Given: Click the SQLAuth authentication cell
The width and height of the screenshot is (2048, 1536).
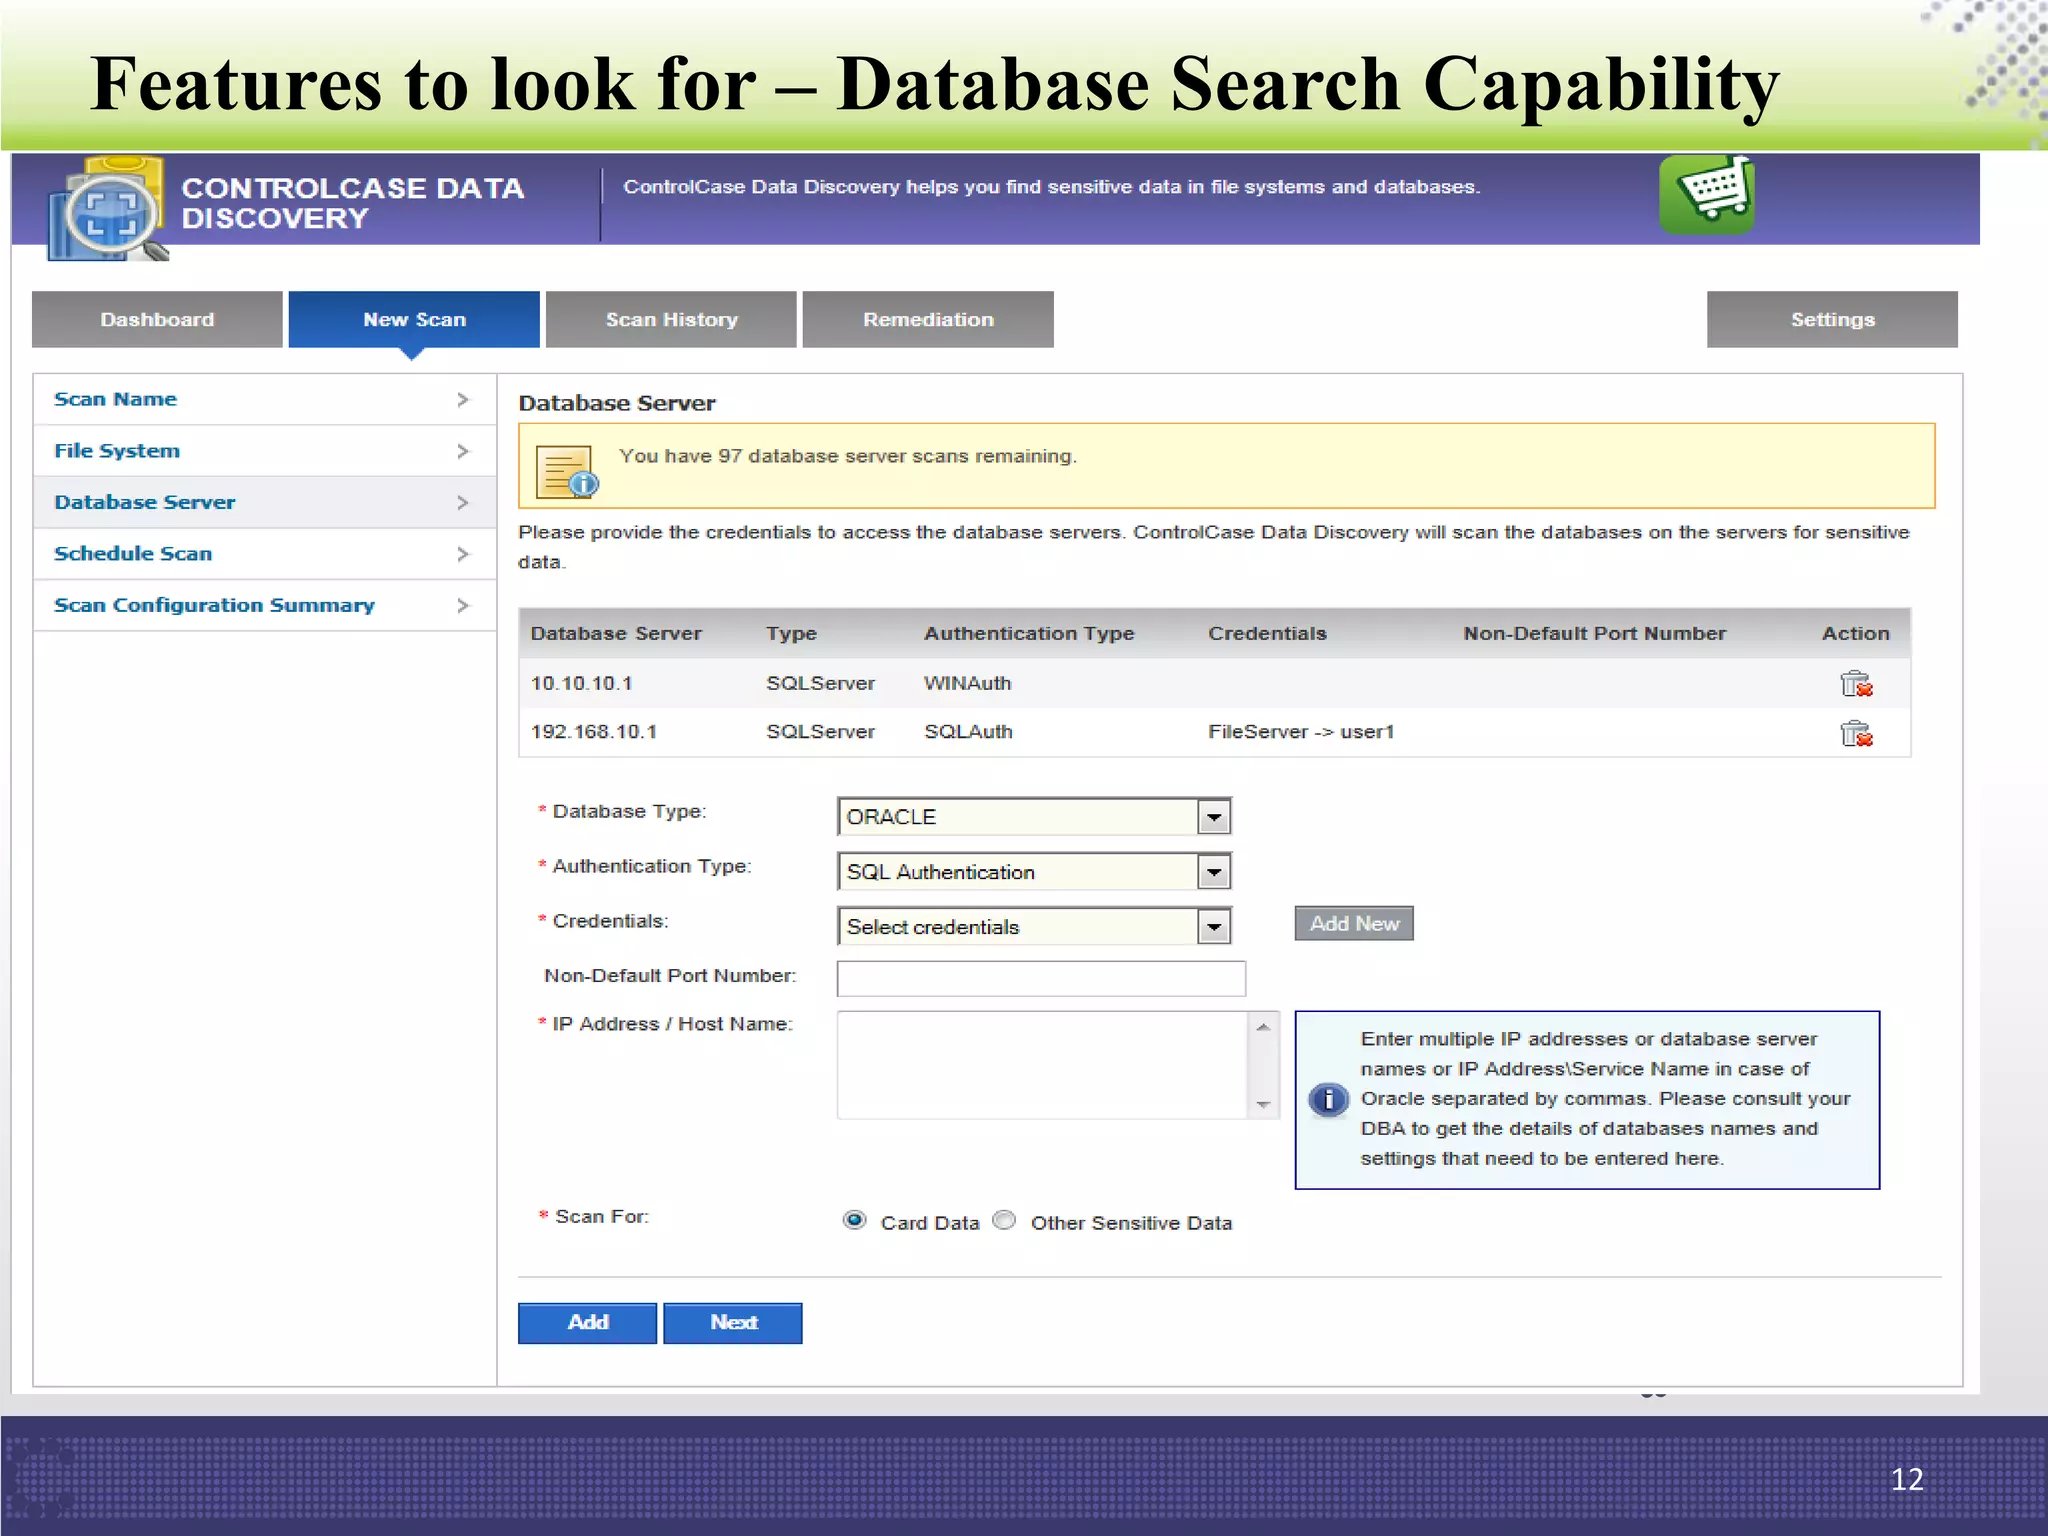Looking at the screenshot, I should (x=968, y=732).
